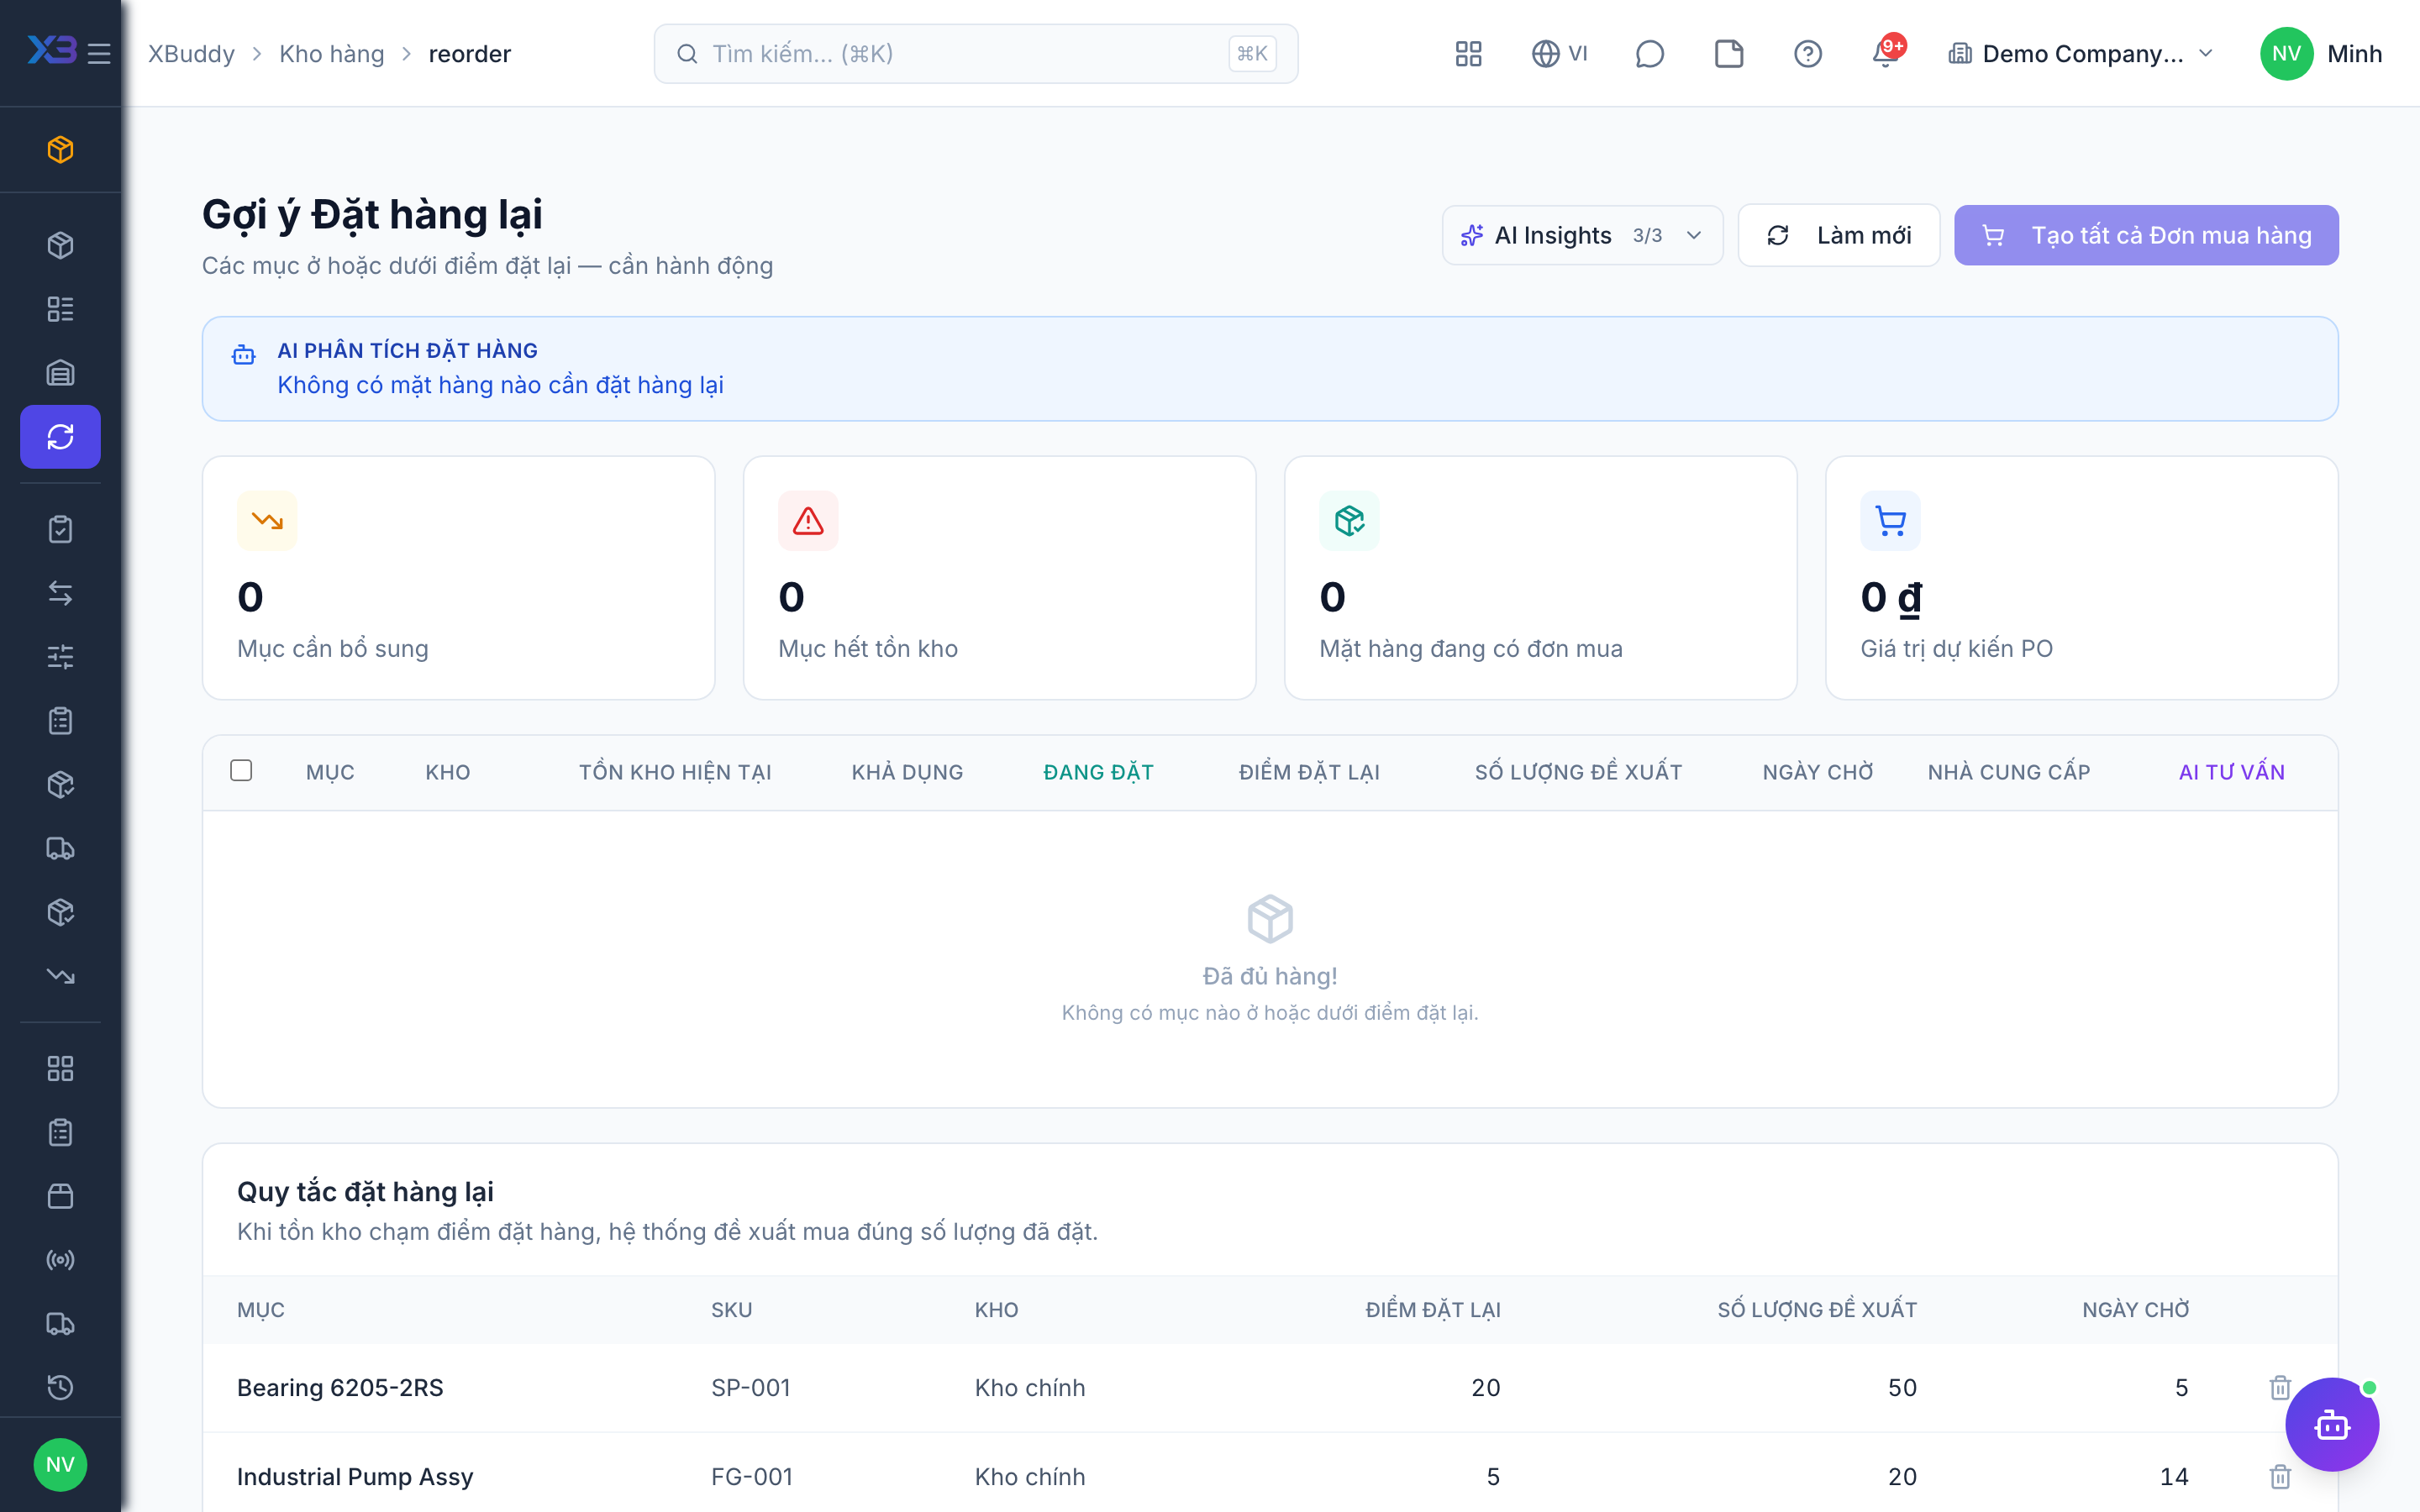
Task: Open the Minh user profile menu
Action: pyautogui.click(x=2321, y=53)
